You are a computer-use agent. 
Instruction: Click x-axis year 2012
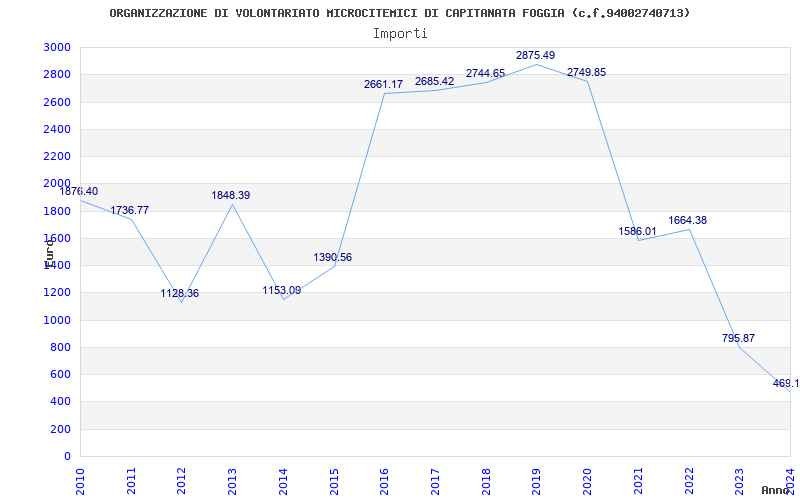click(182, 481)
